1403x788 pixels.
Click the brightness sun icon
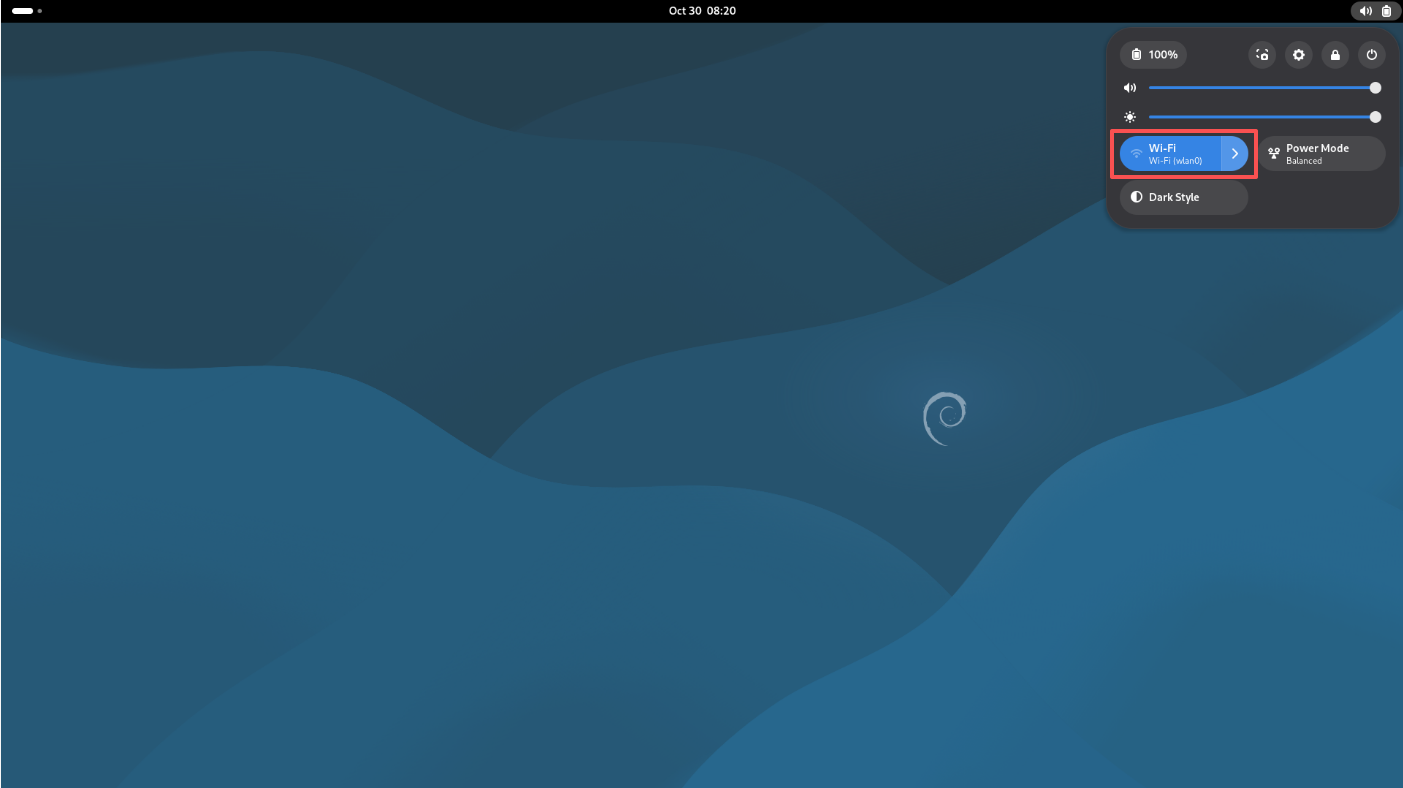coord(1130,117)
